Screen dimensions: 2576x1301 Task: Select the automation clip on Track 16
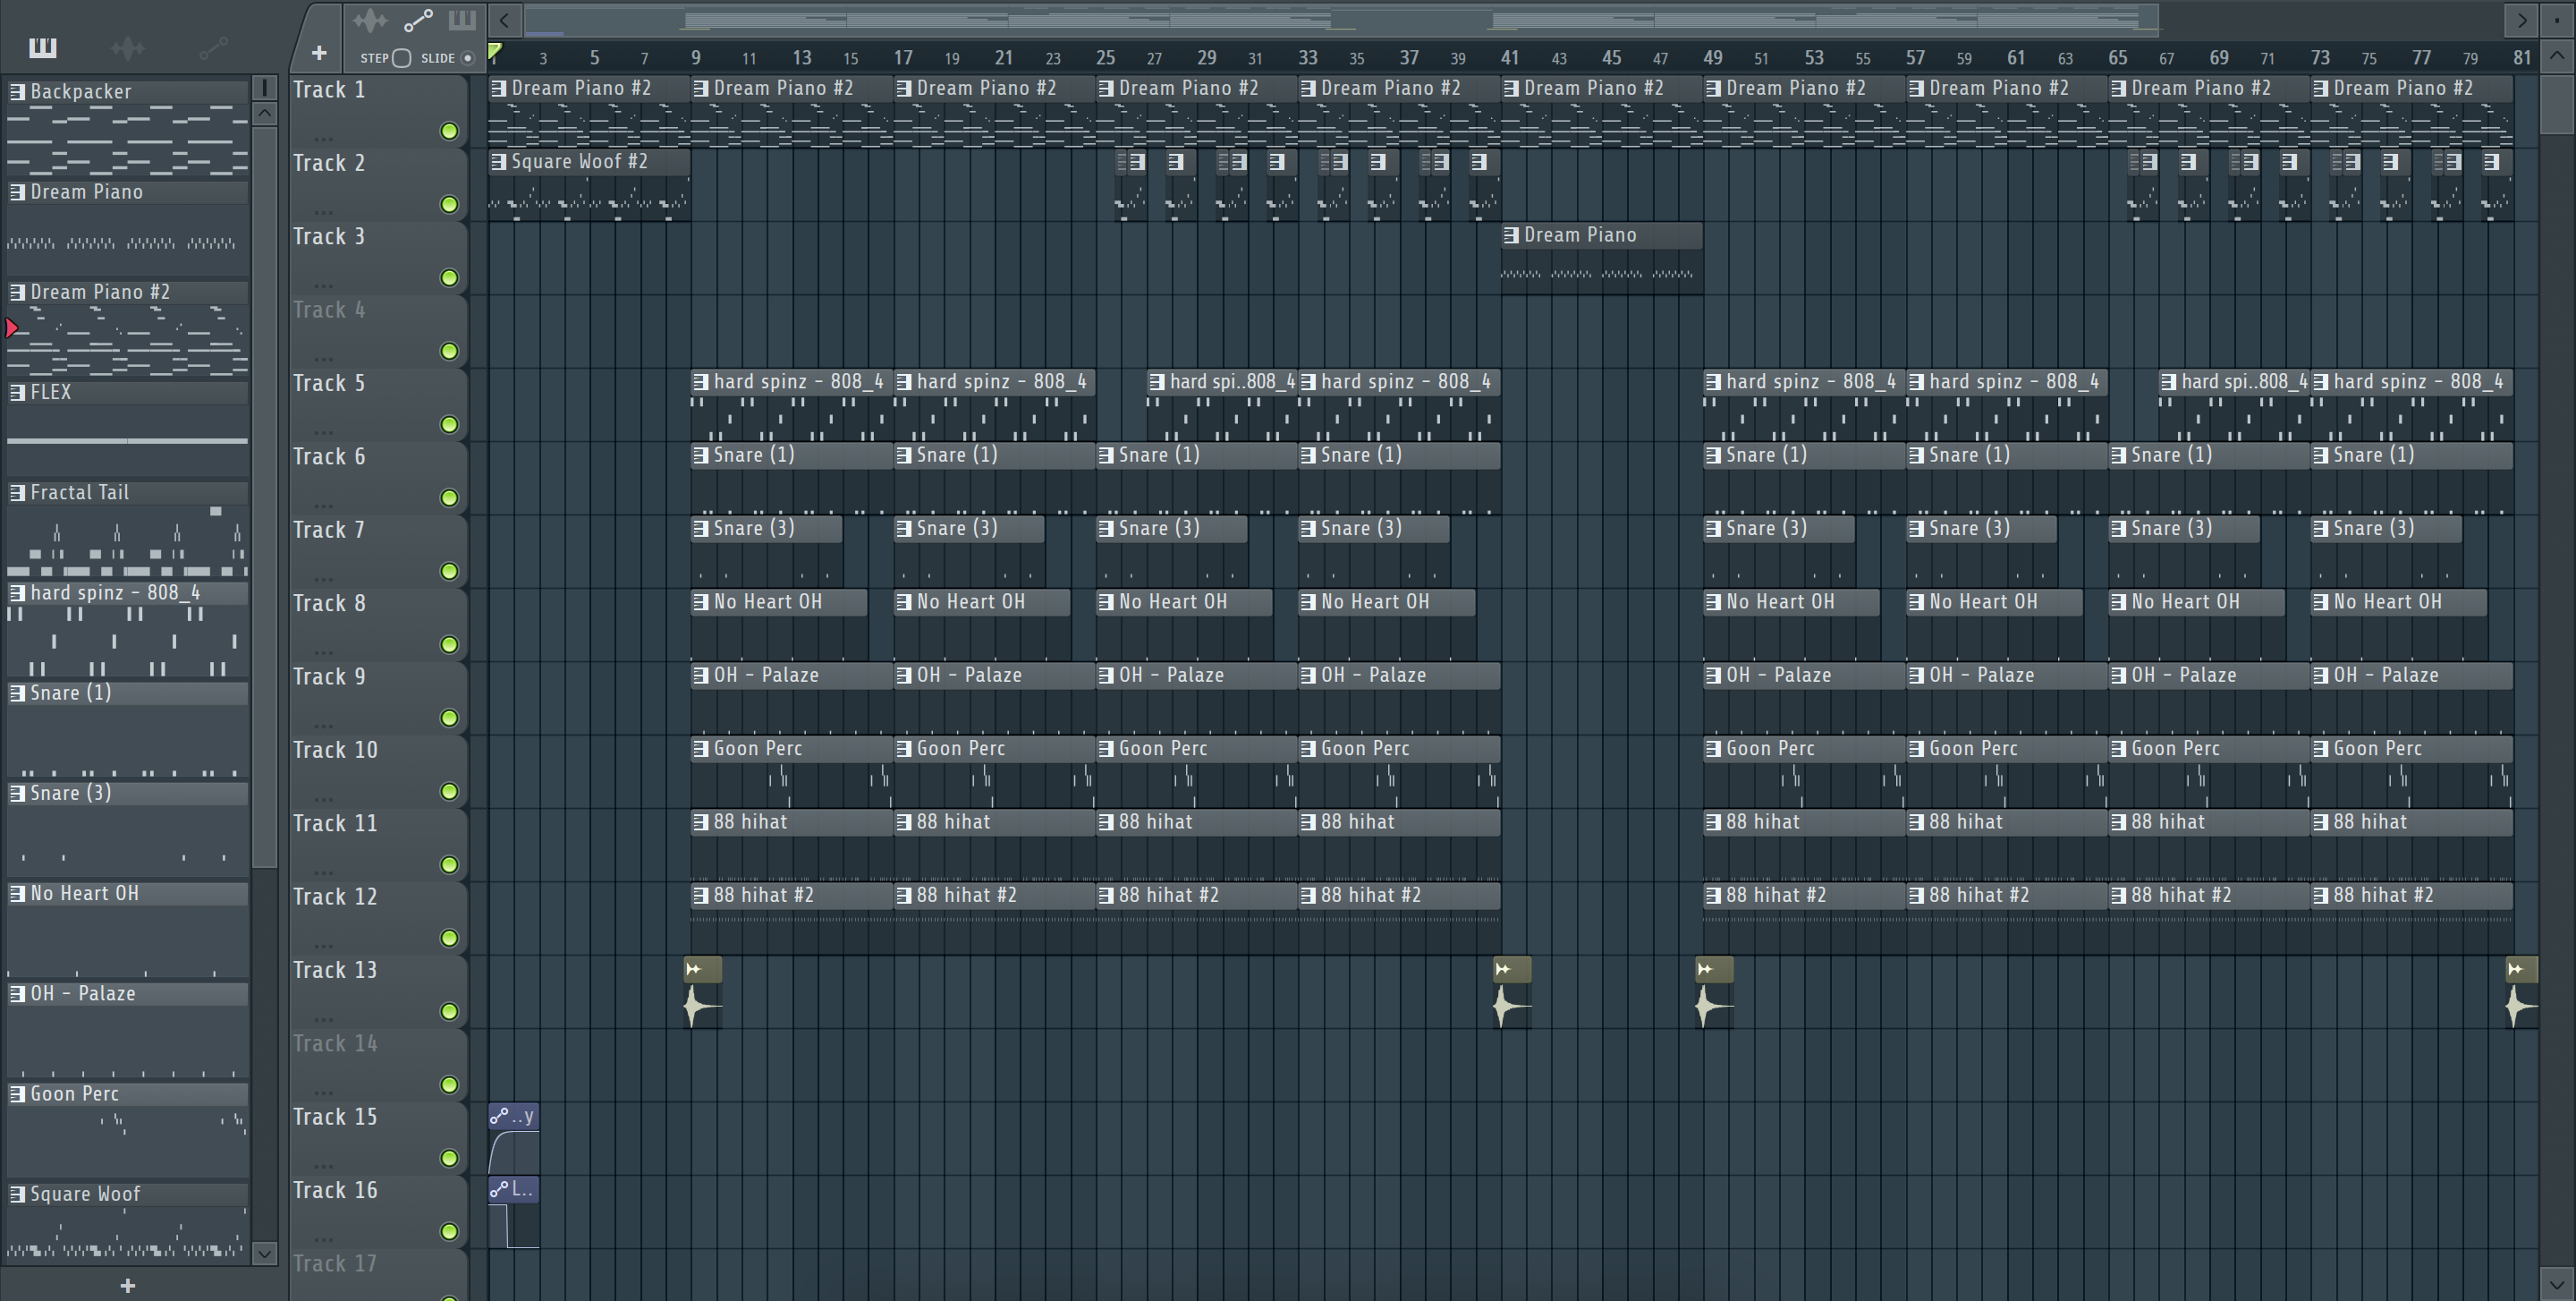coord(514,1212)
